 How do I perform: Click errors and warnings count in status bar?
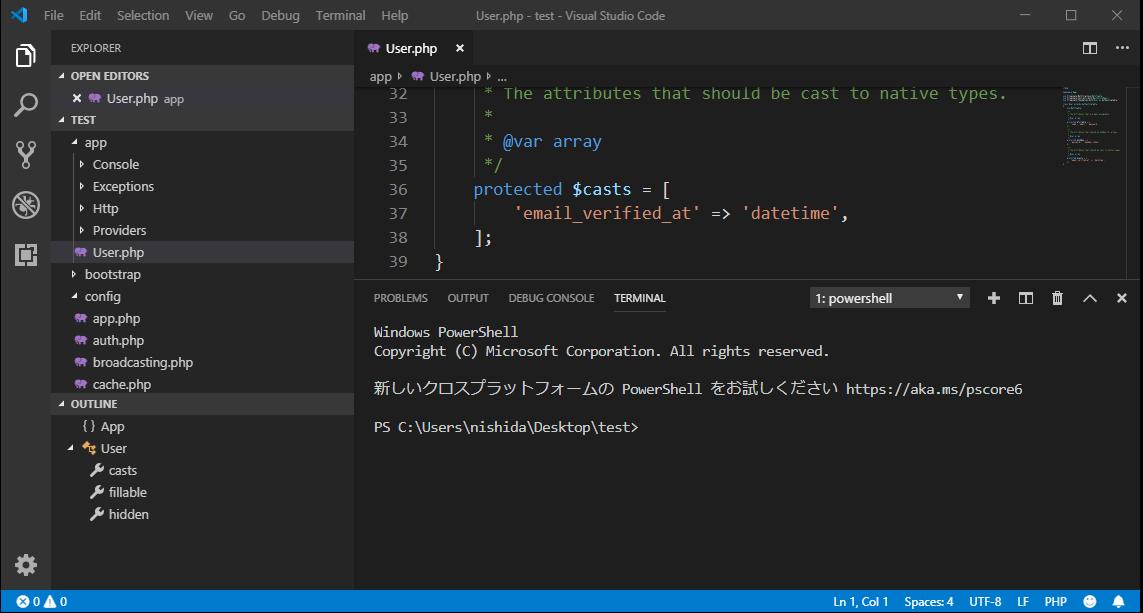coord(42,602)
